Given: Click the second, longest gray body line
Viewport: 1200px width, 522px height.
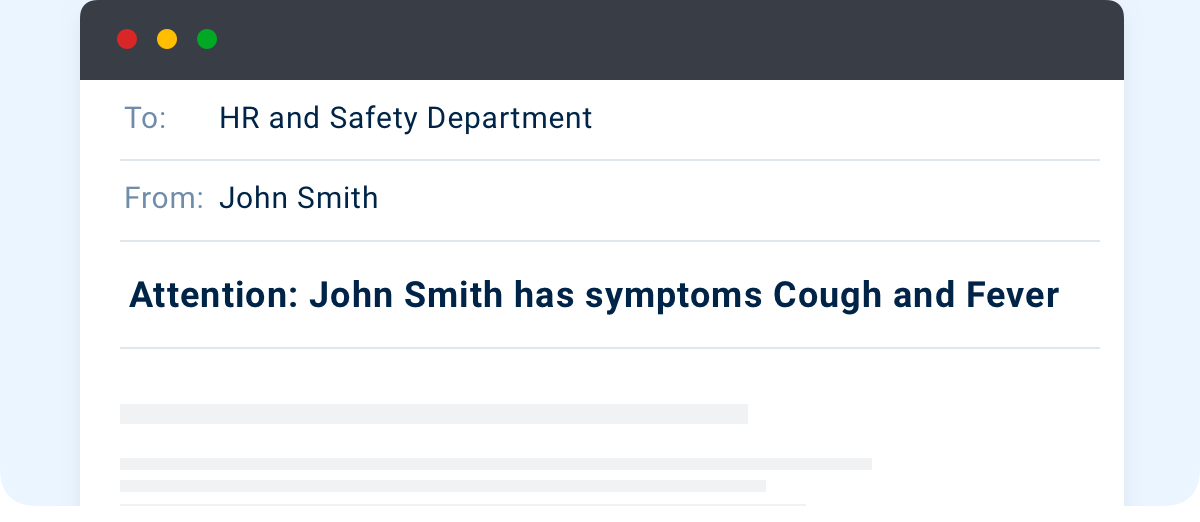Looking at the screenshot, I should point(496,464).
